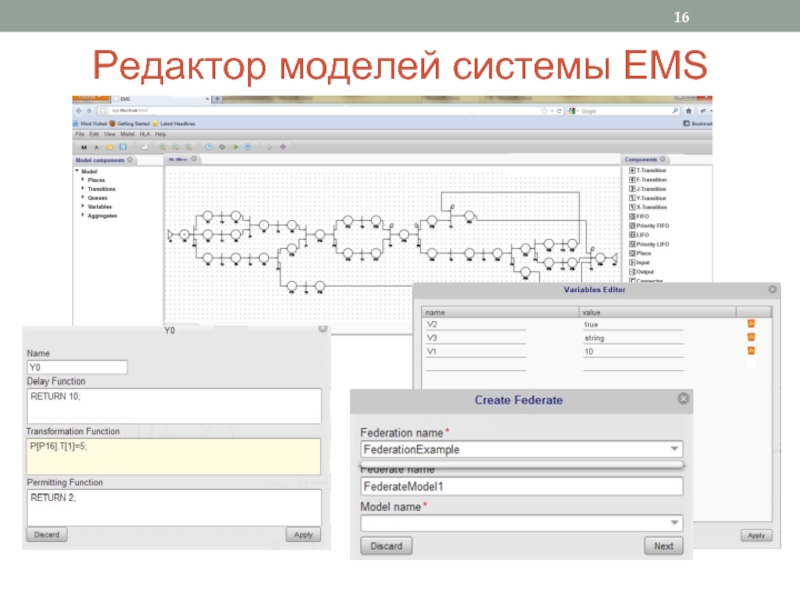Click the browser reload icon
Viewport: 800px width, 600px height.
tap(559, 111)
